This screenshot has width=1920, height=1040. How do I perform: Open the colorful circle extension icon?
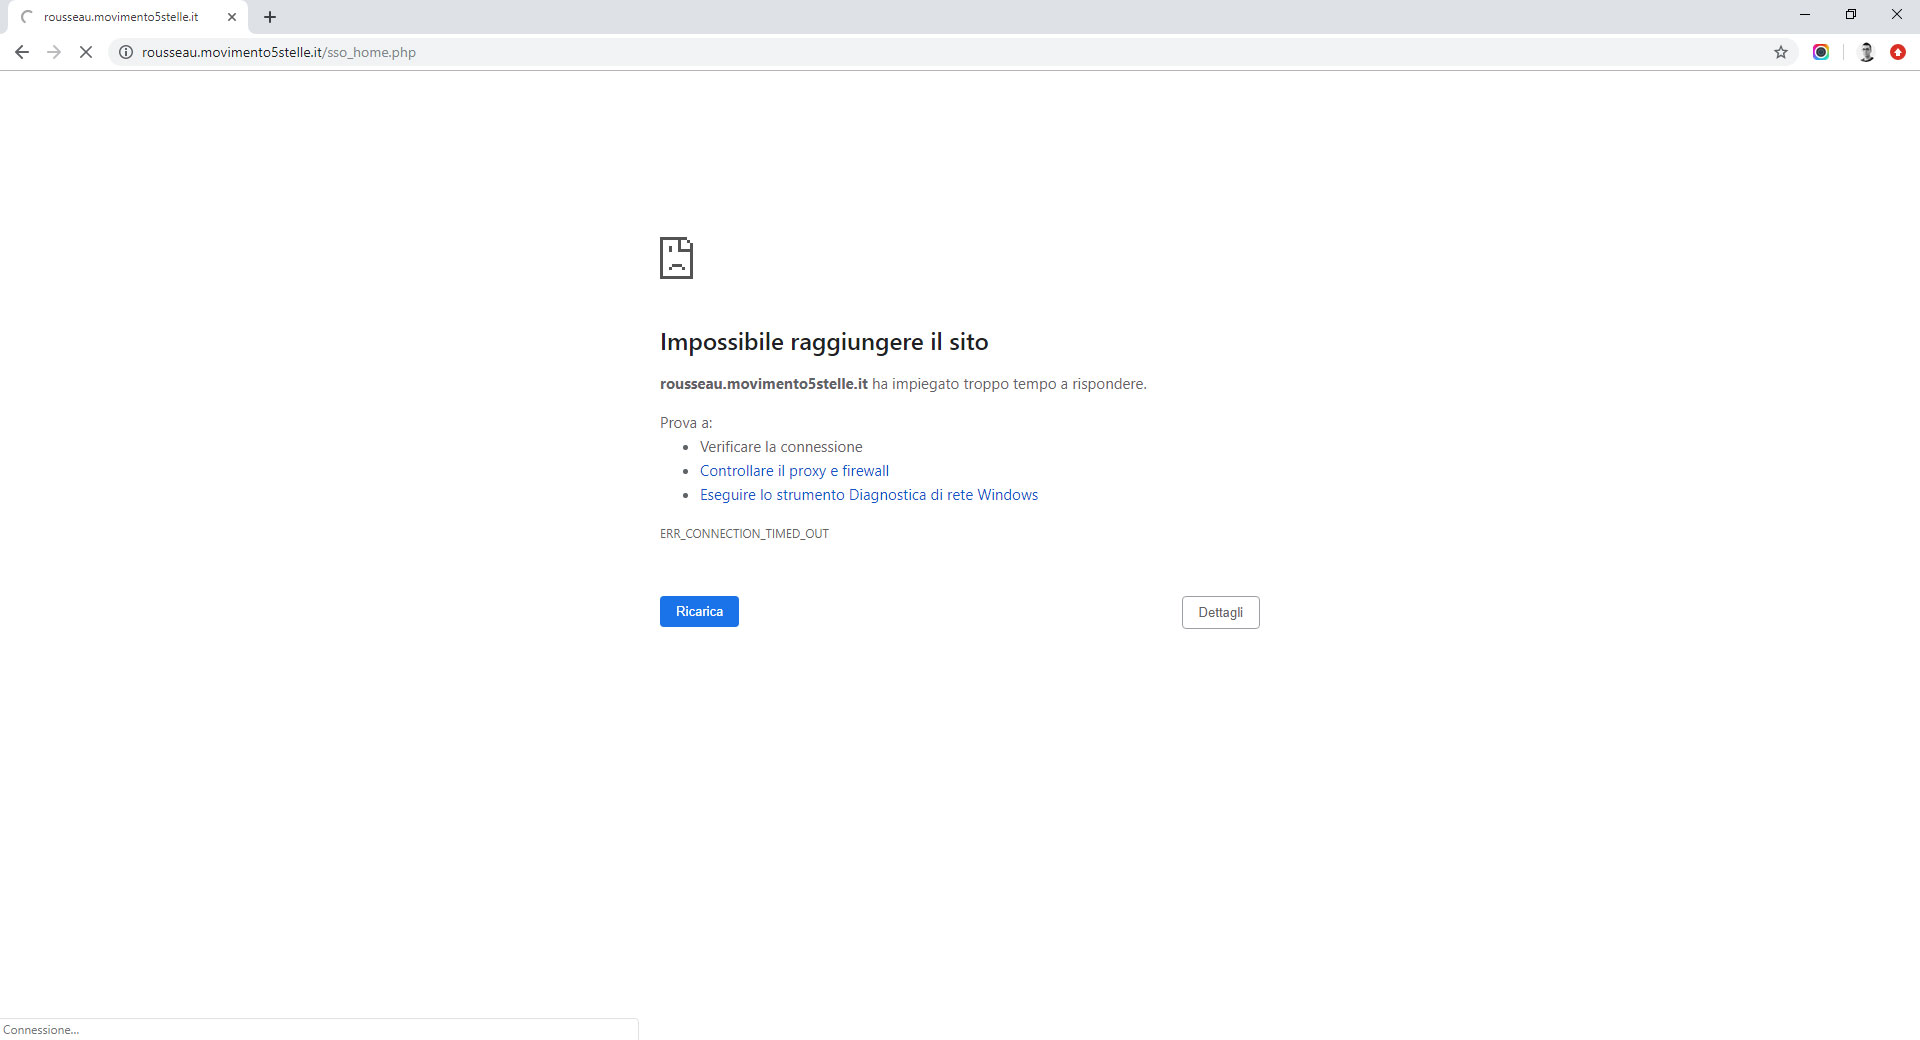(1821, 52)
